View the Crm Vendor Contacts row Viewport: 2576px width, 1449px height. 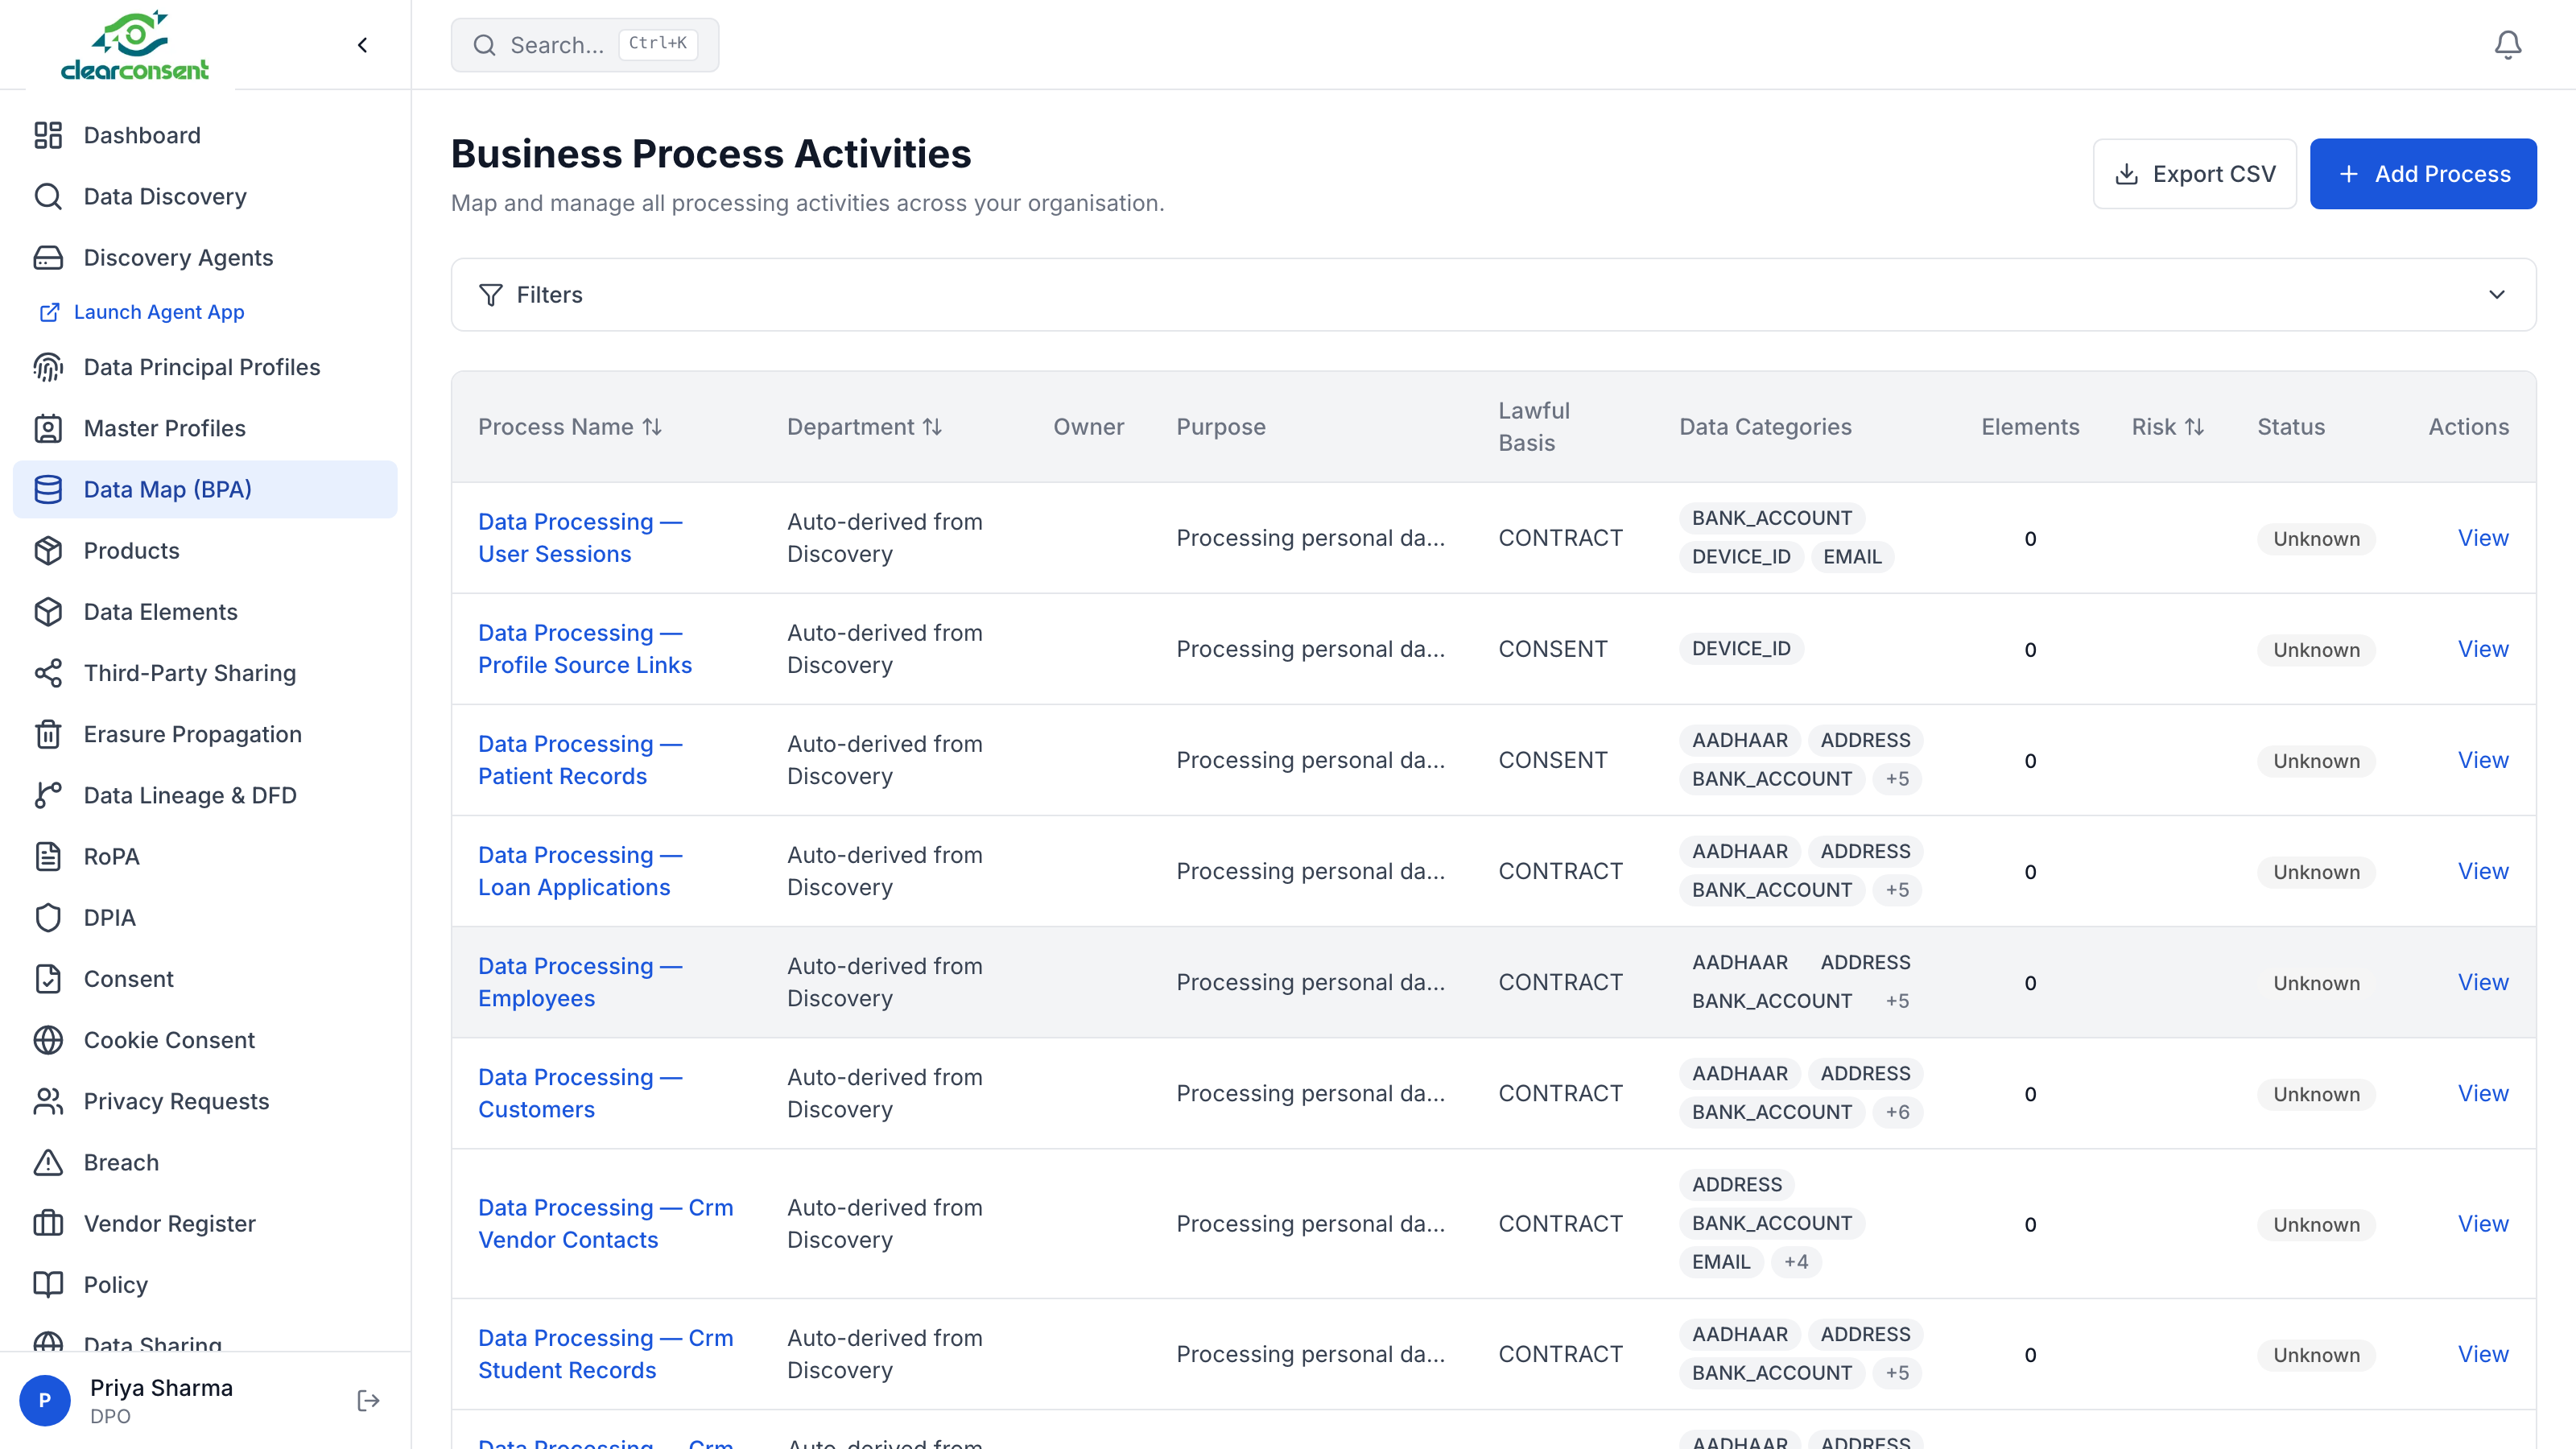pos(2482,1223)
